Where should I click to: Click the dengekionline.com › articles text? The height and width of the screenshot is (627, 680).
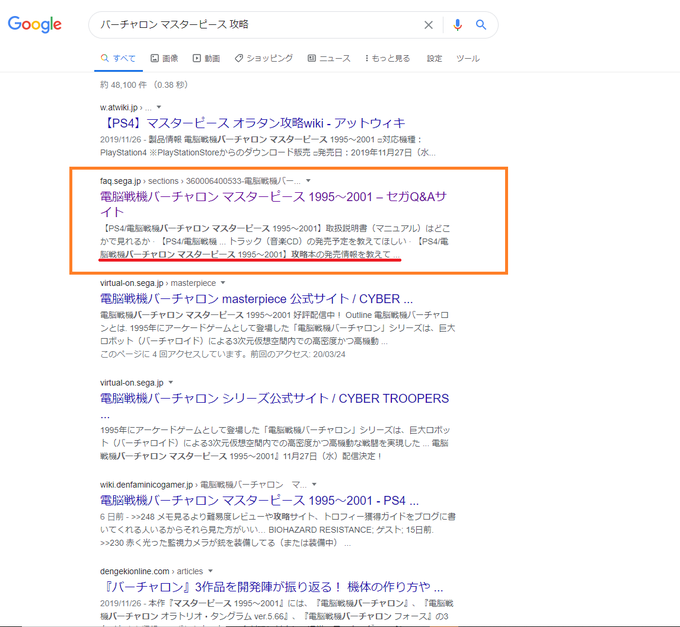[151, 571]
